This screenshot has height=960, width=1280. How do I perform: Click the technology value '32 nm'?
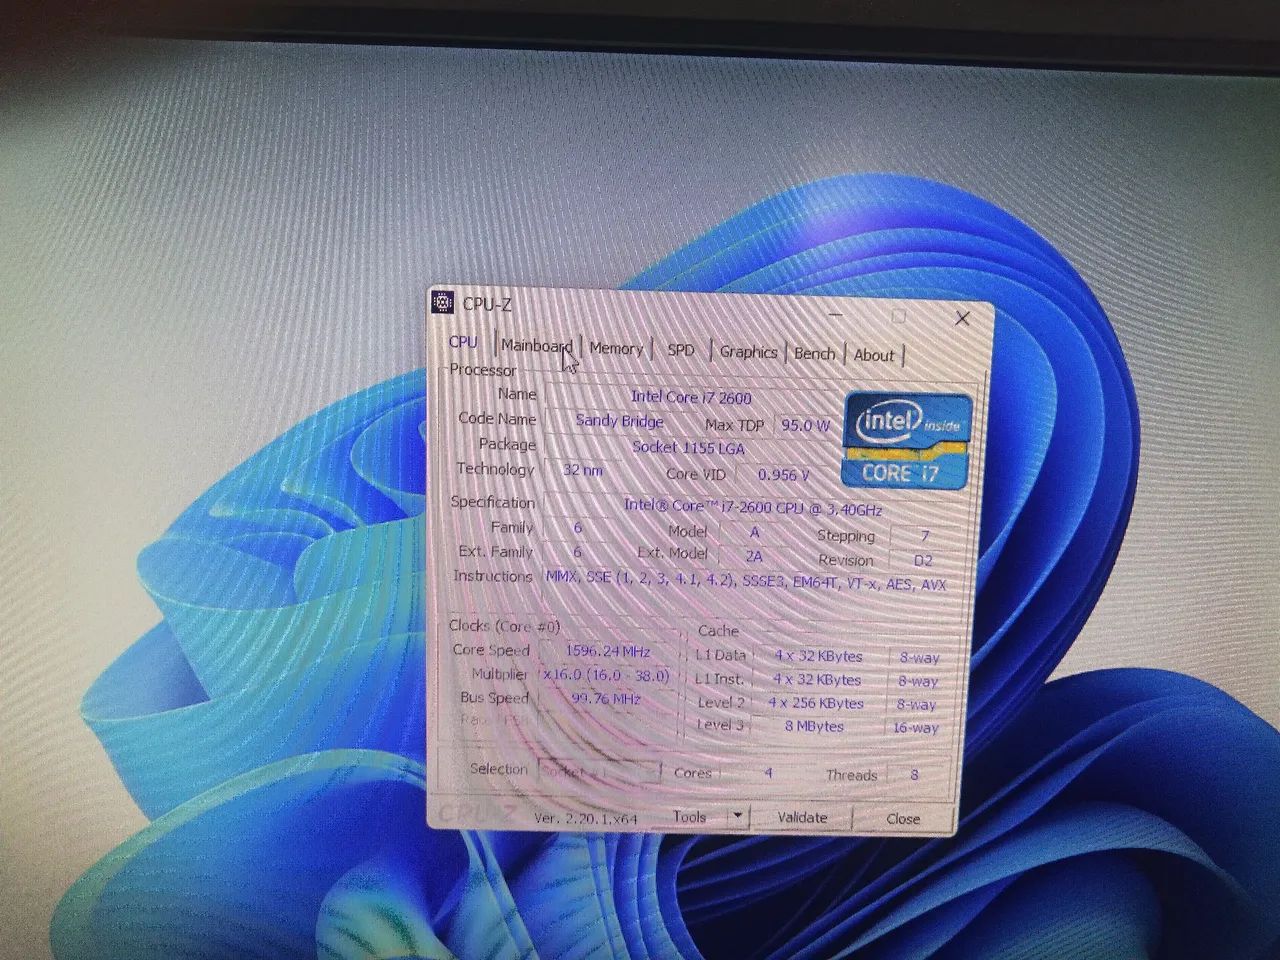(x=583, y=469)
